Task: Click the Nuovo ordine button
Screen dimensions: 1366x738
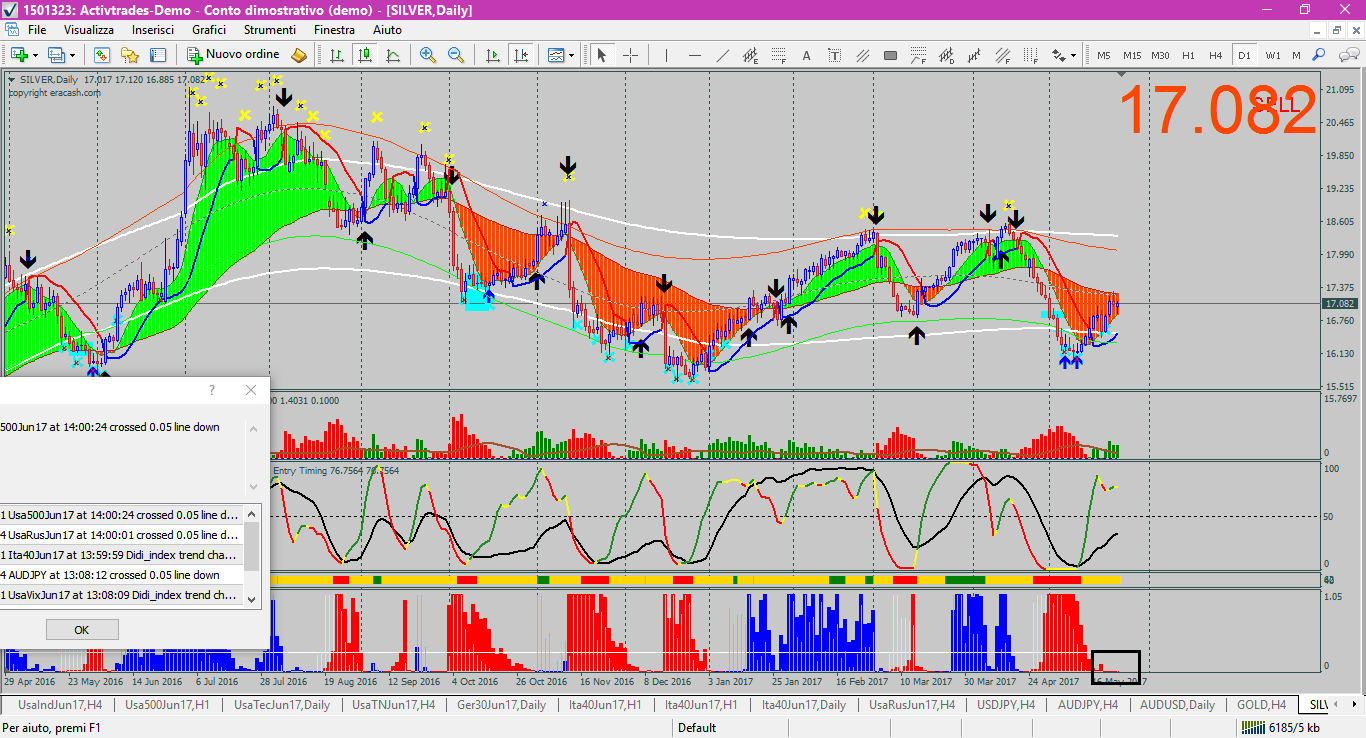Action: [x=233, y=55]
